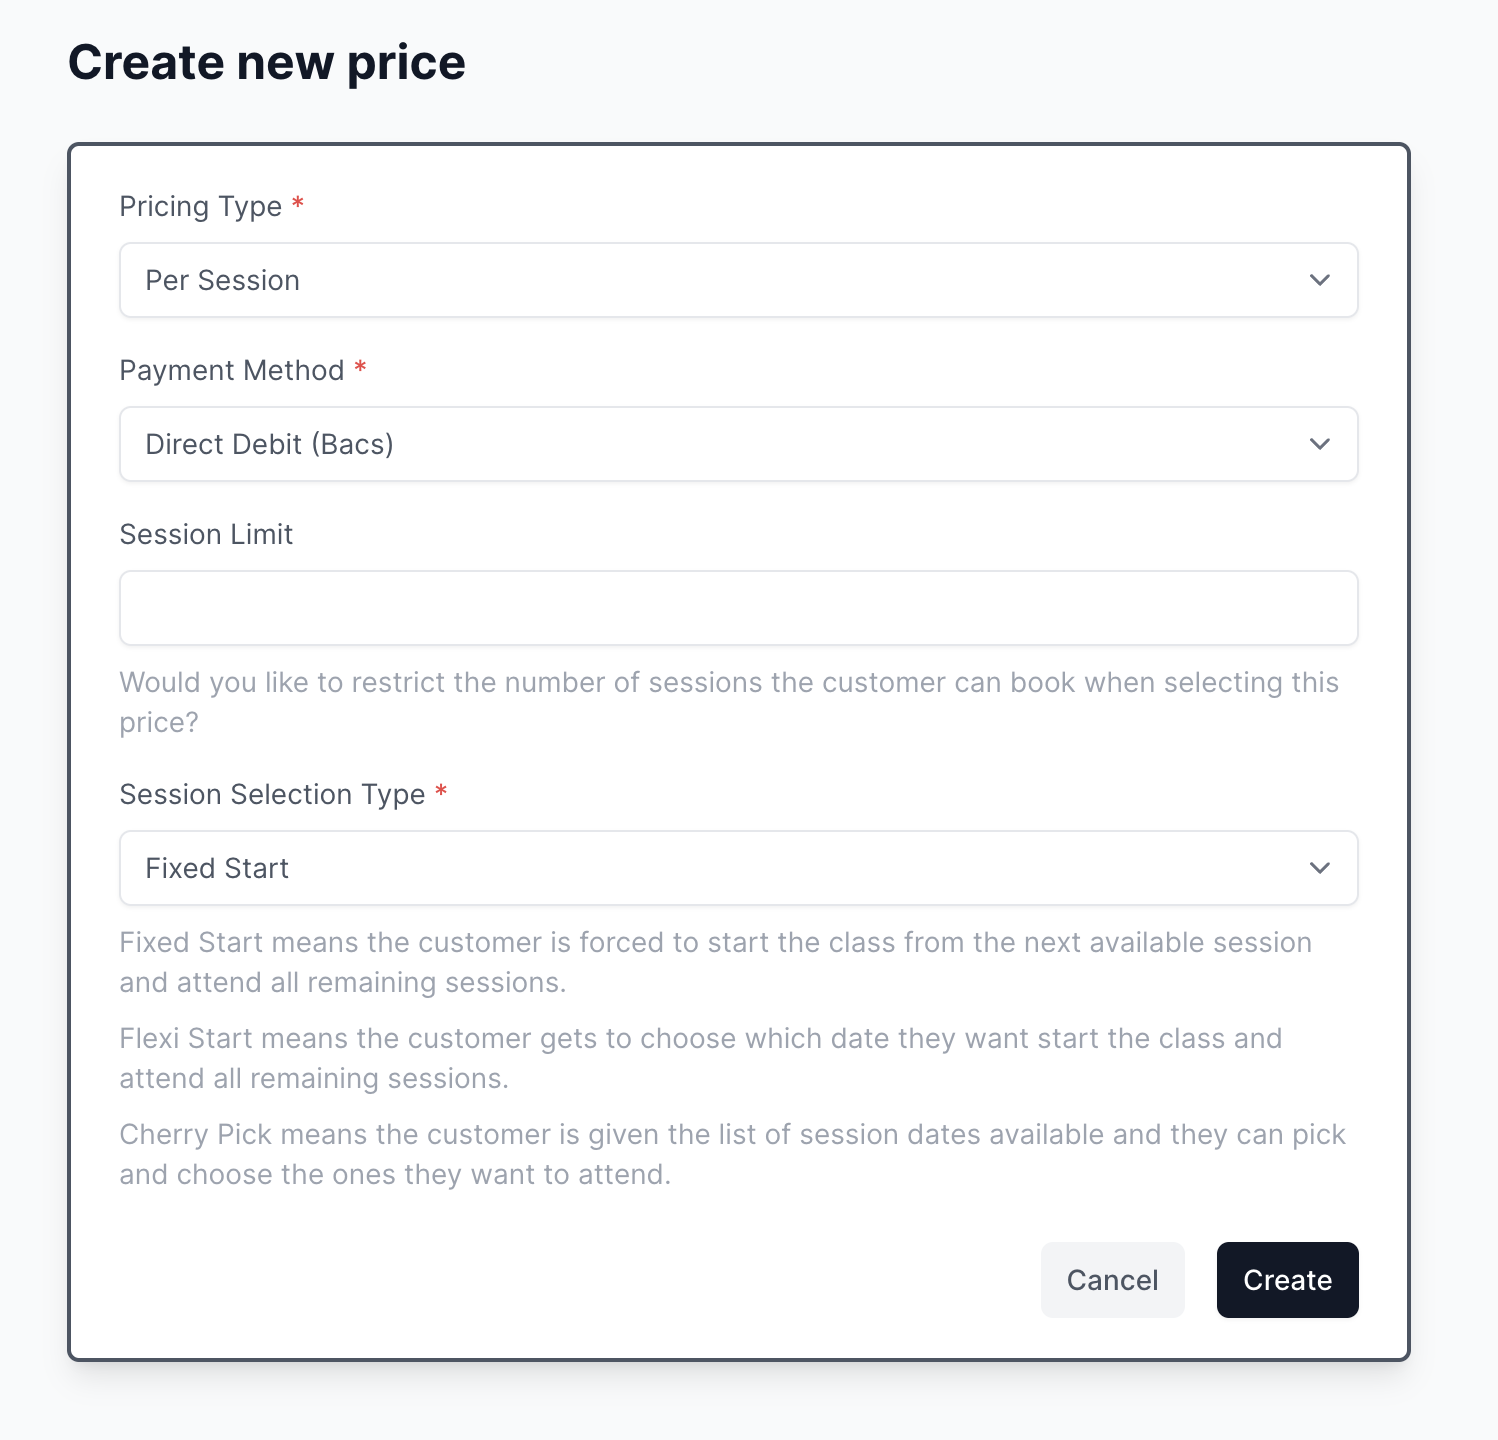Open the Direct Debit (Bacs) payment dropdown
The height and width of the screenshot is (1440, 1498).
point(739,444)
